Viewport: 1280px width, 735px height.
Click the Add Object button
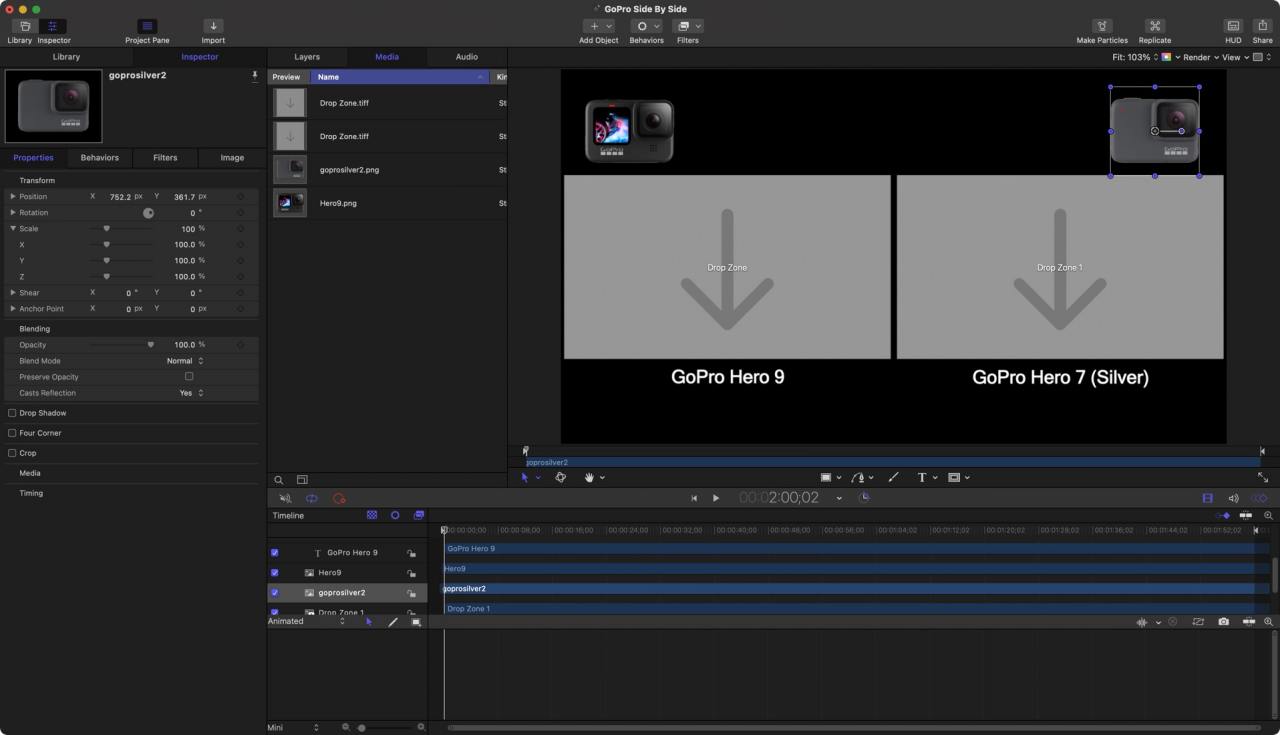tap(599, 26)
